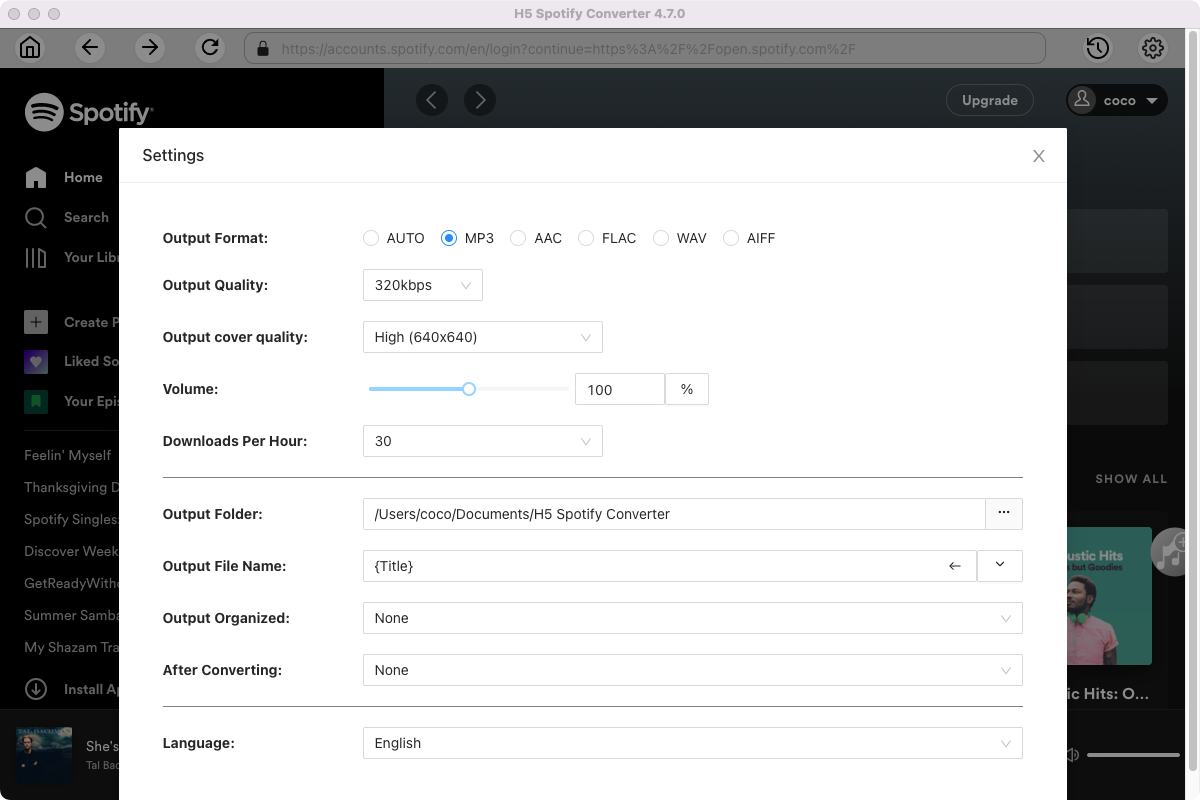This screenshot has height=800, width=1200.
Task: Click the browser URL address bar
Action: pyautogui.click(x=645, y=48)
